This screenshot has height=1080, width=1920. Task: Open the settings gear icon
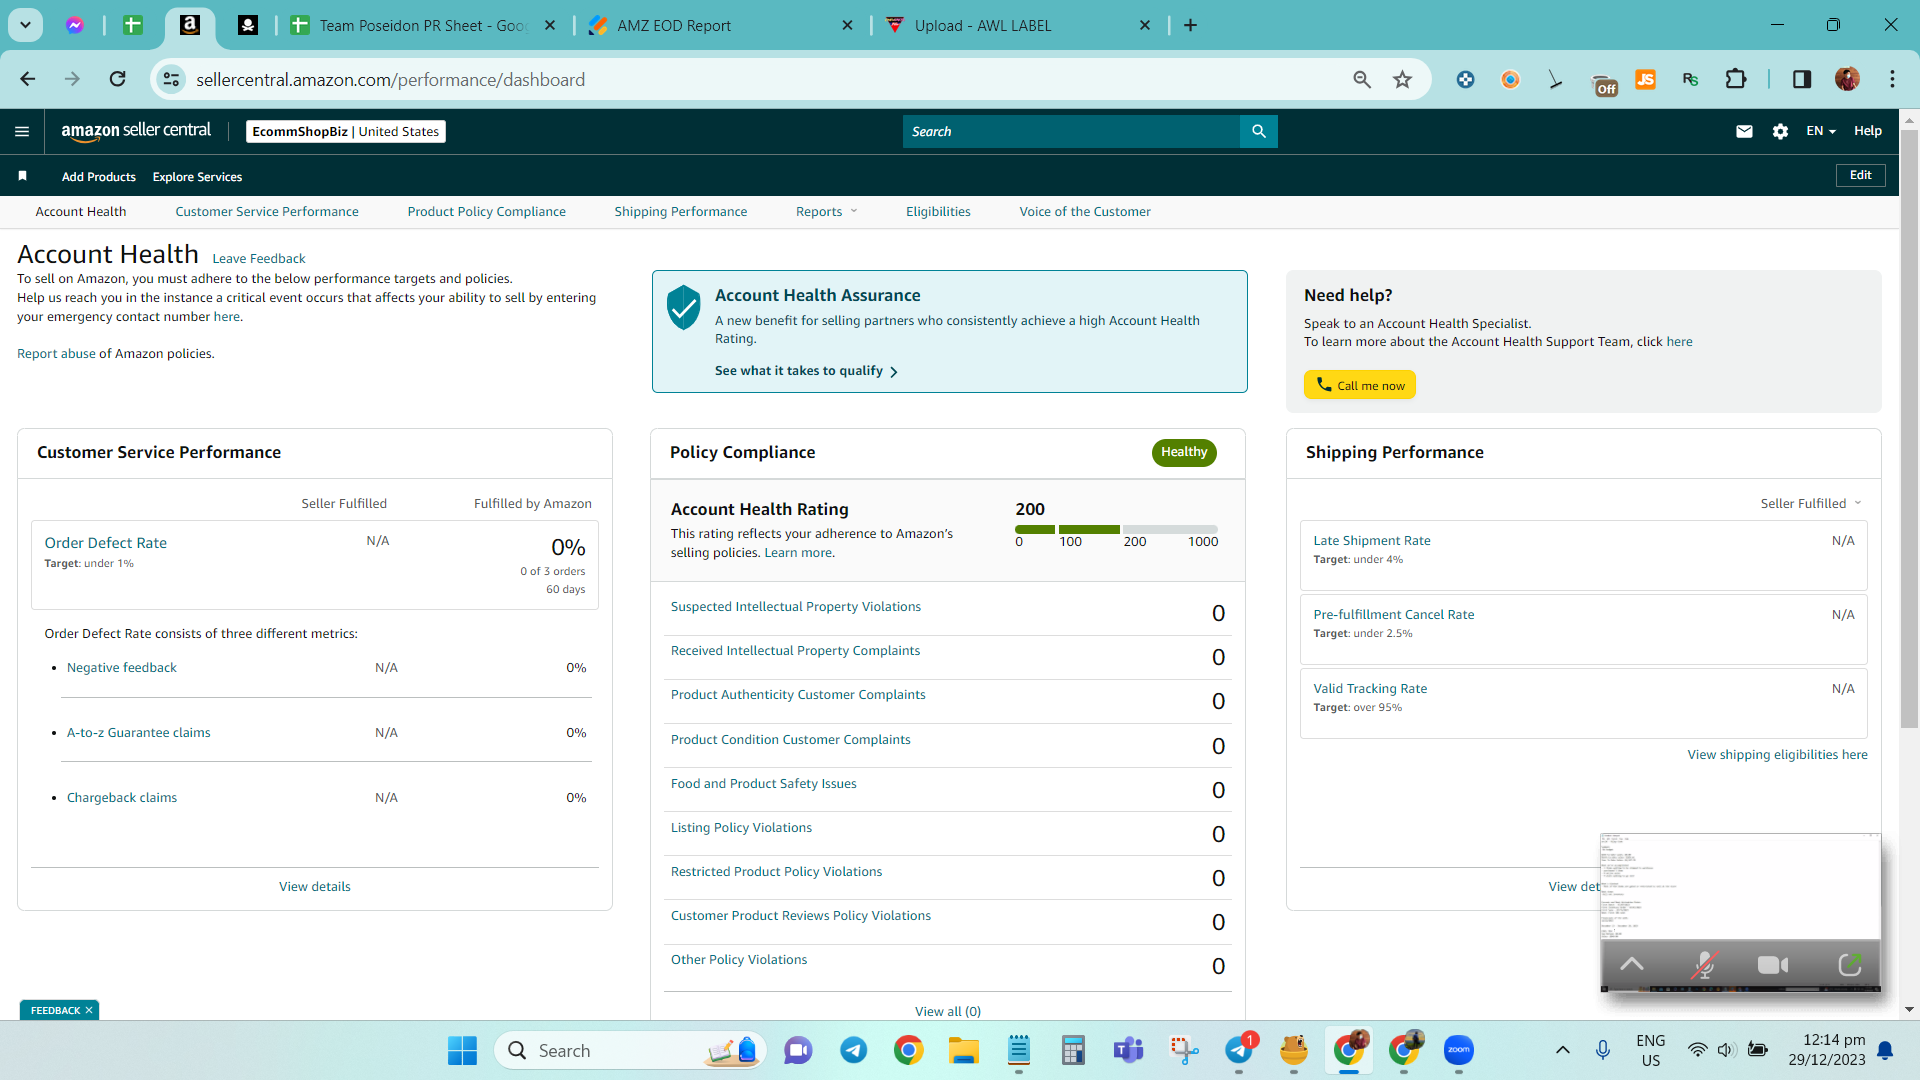1780,131
